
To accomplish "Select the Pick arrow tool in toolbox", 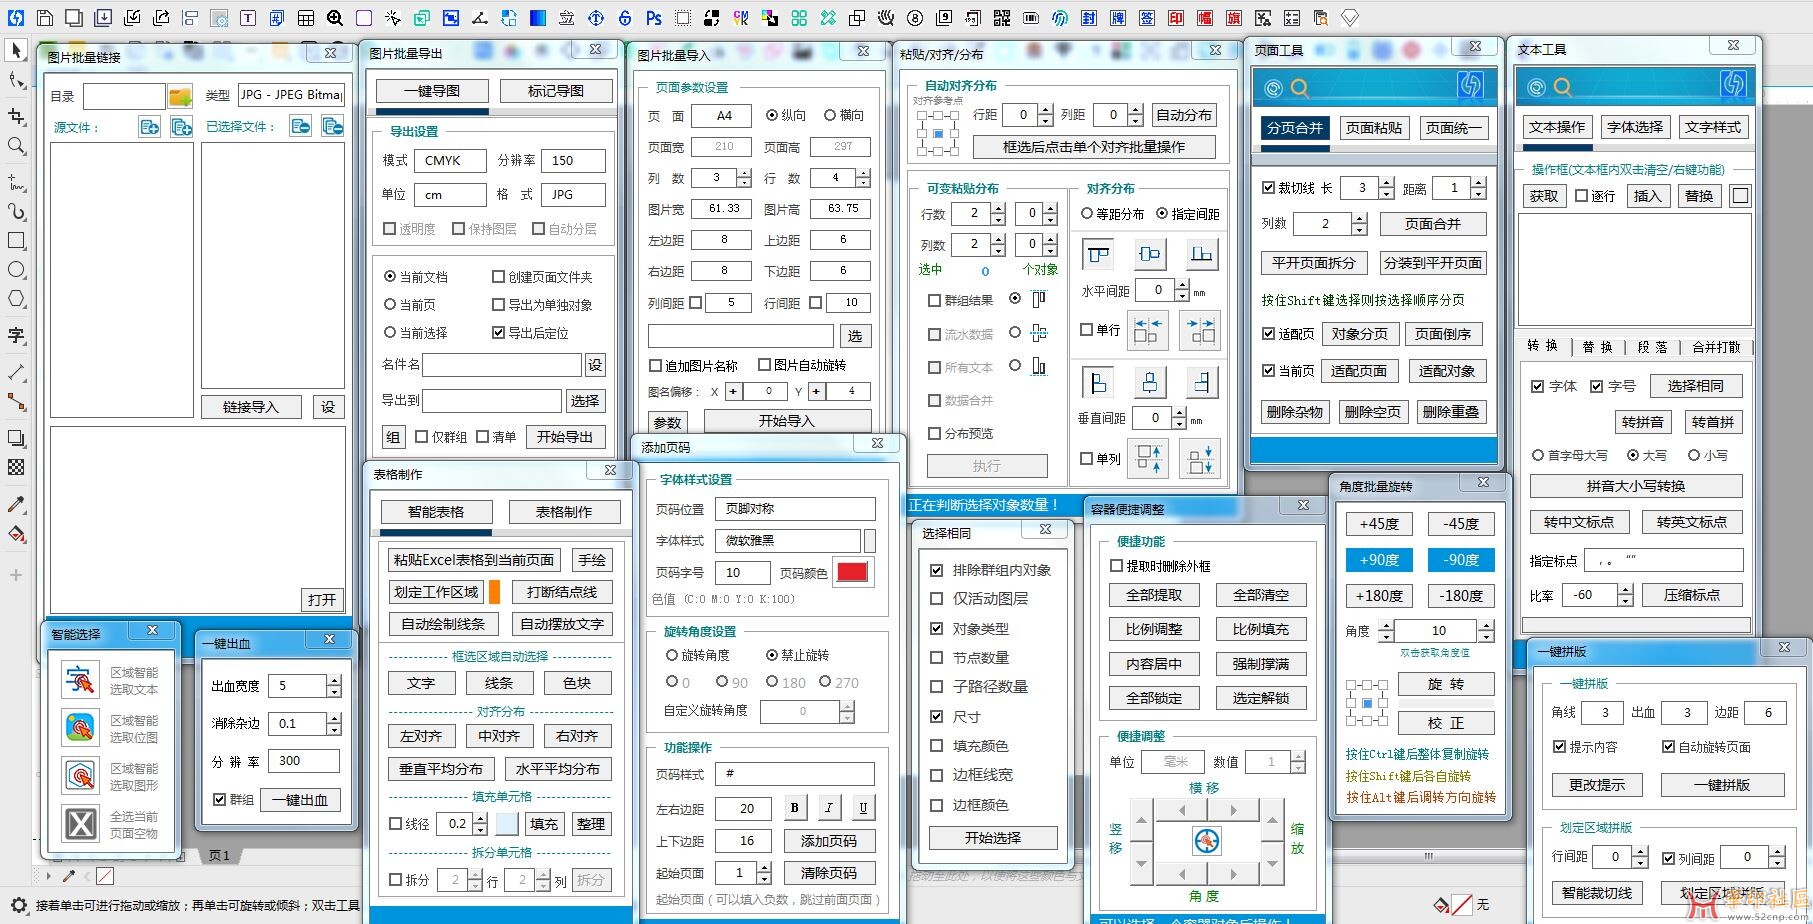I will point(16,50).
